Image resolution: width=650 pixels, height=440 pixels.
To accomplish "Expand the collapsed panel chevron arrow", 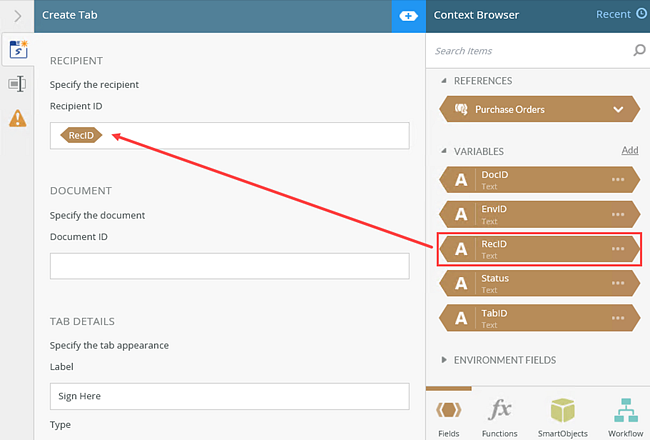I will click(17, 16).
